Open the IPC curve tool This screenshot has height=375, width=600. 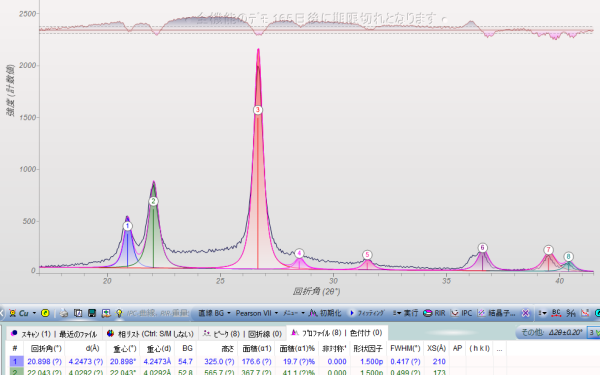461,313
